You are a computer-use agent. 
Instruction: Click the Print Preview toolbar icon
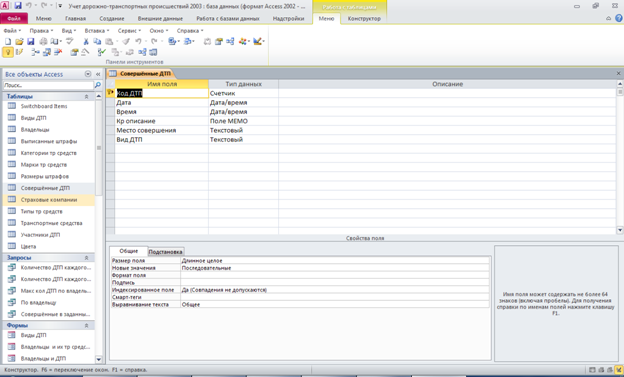click(x=55, y=41)
